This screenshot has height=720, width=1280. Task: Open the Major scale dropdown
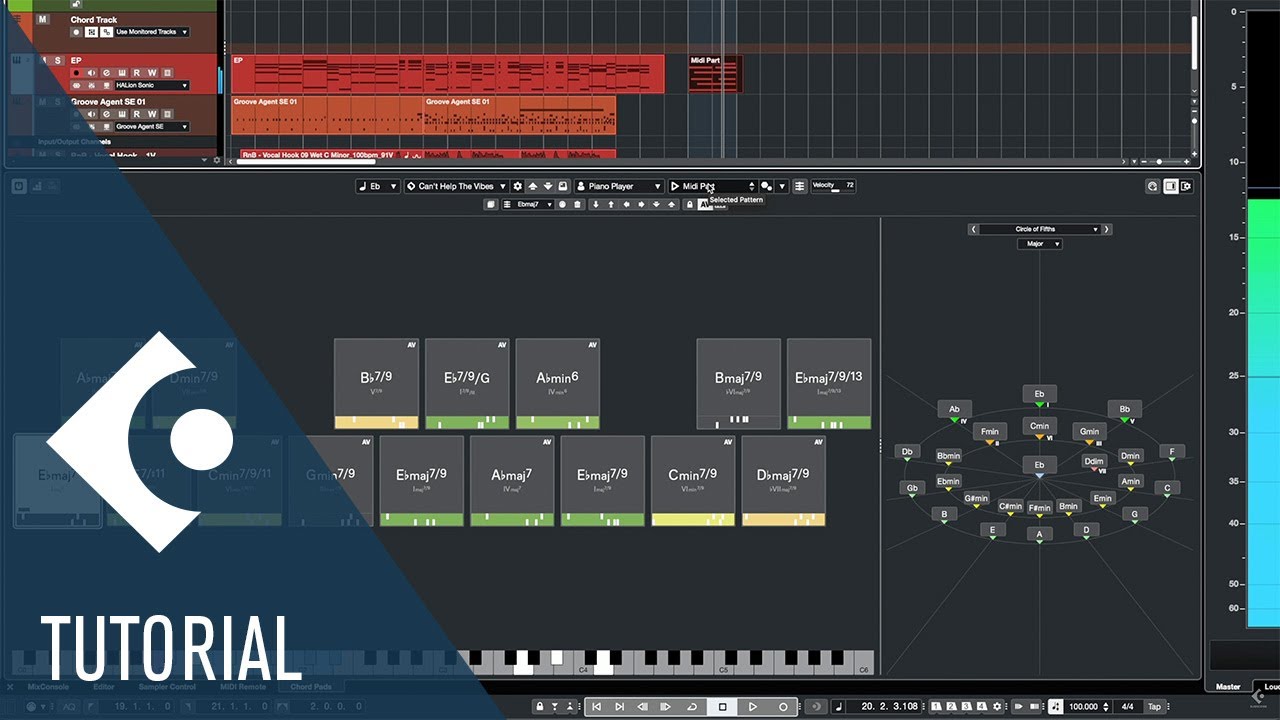pos(1040,244)
